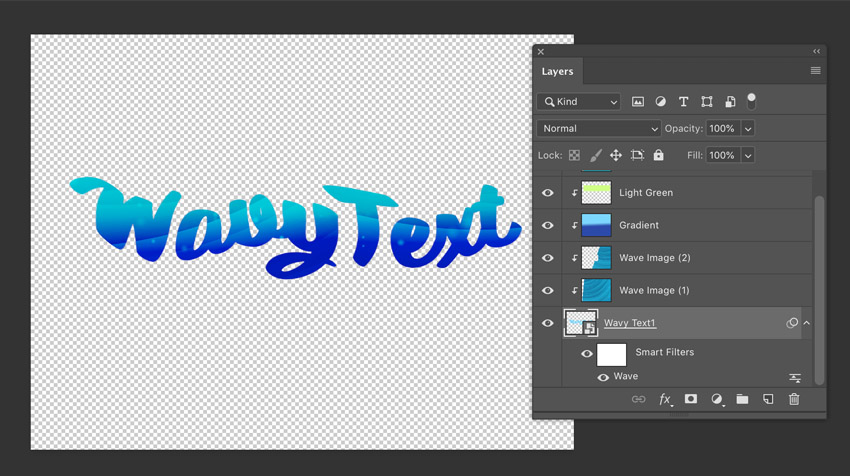
Task: Toggle visibility of the Gradient layer
Action: [548, 225]
